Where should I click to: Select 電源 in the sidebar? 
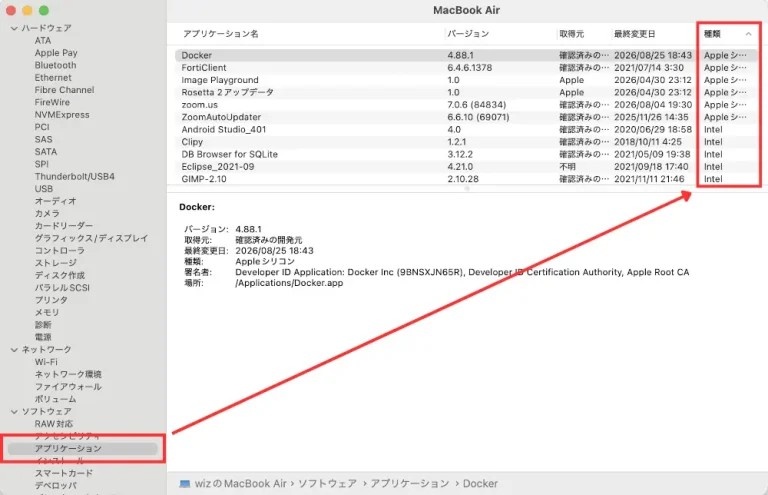click(x=43, y=337)
